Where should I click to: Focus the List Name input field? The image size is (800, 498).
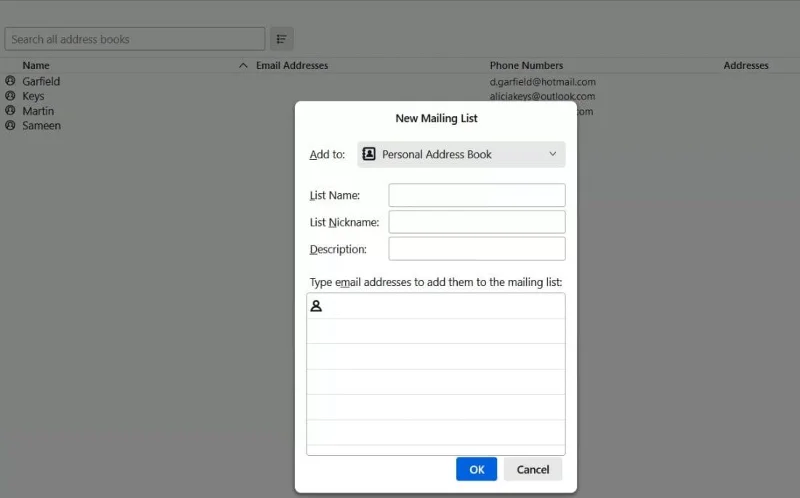click(477, 195)
